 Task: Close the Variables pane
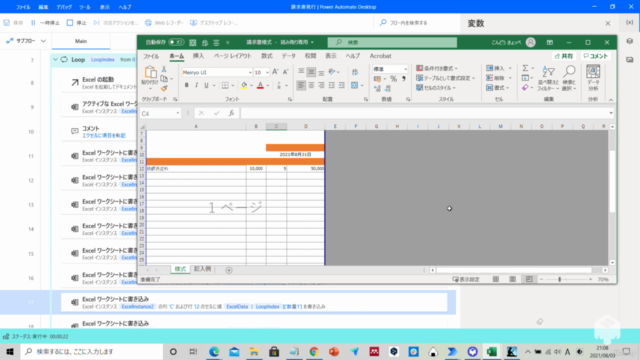[608, 23]
